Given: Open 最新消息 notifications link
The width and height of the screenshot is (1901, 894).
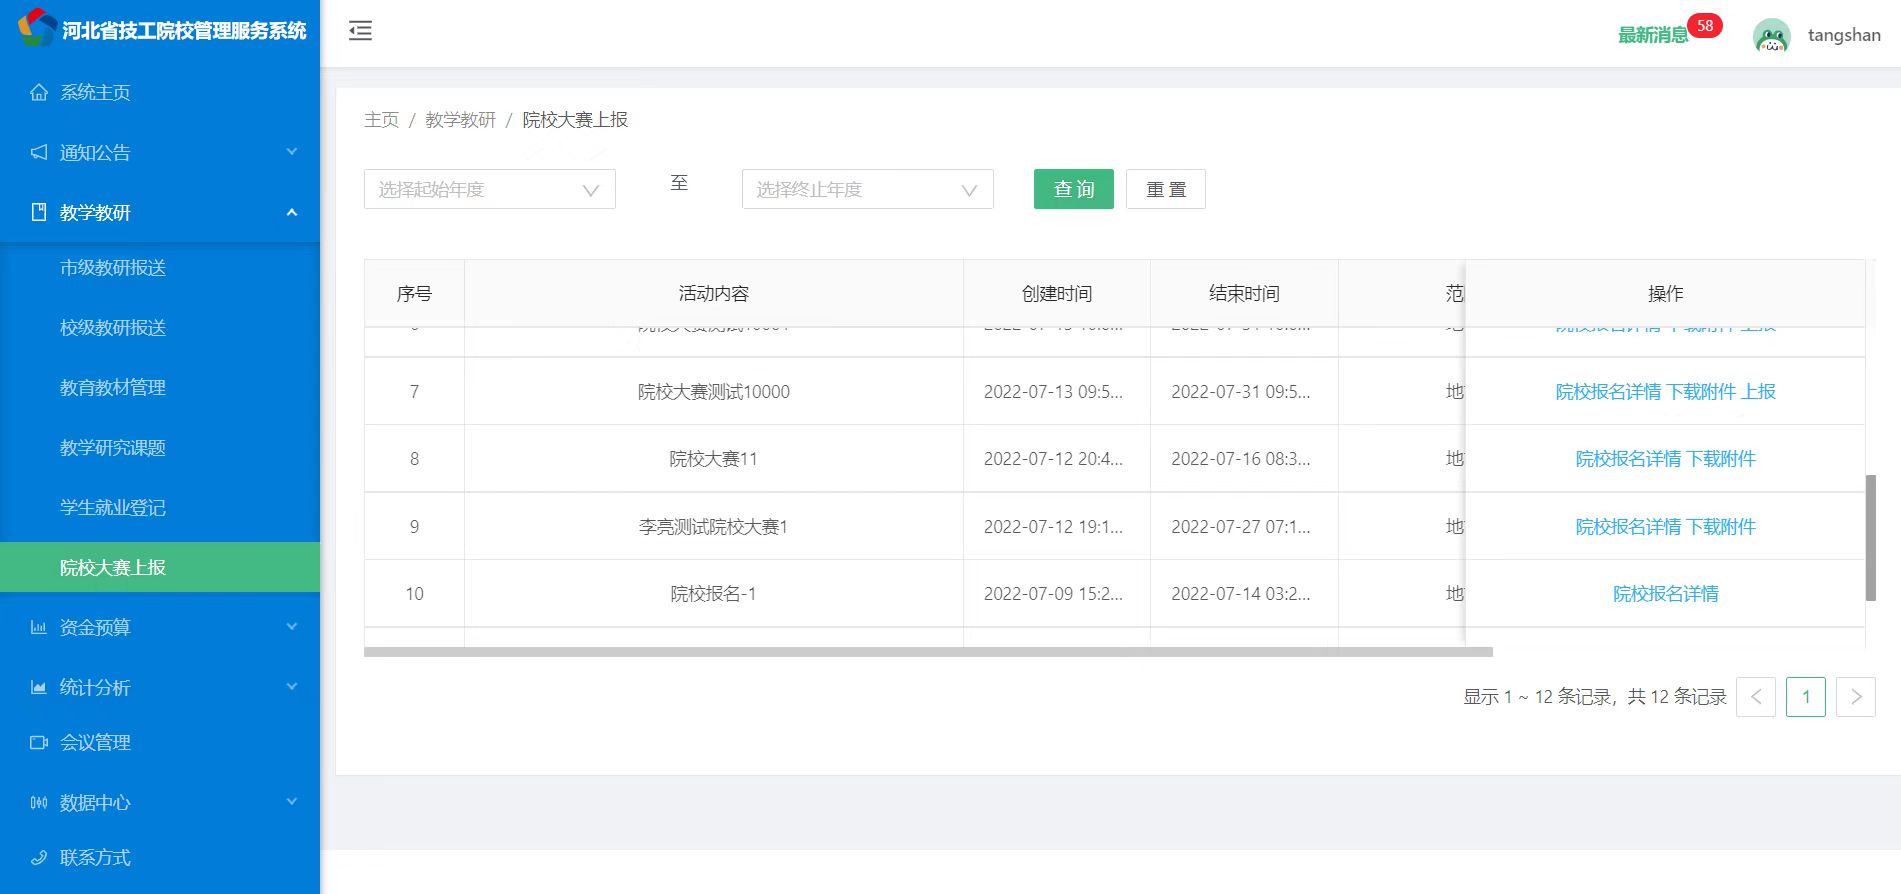Looking at the screenshot, I should [x=1653, y=35].
